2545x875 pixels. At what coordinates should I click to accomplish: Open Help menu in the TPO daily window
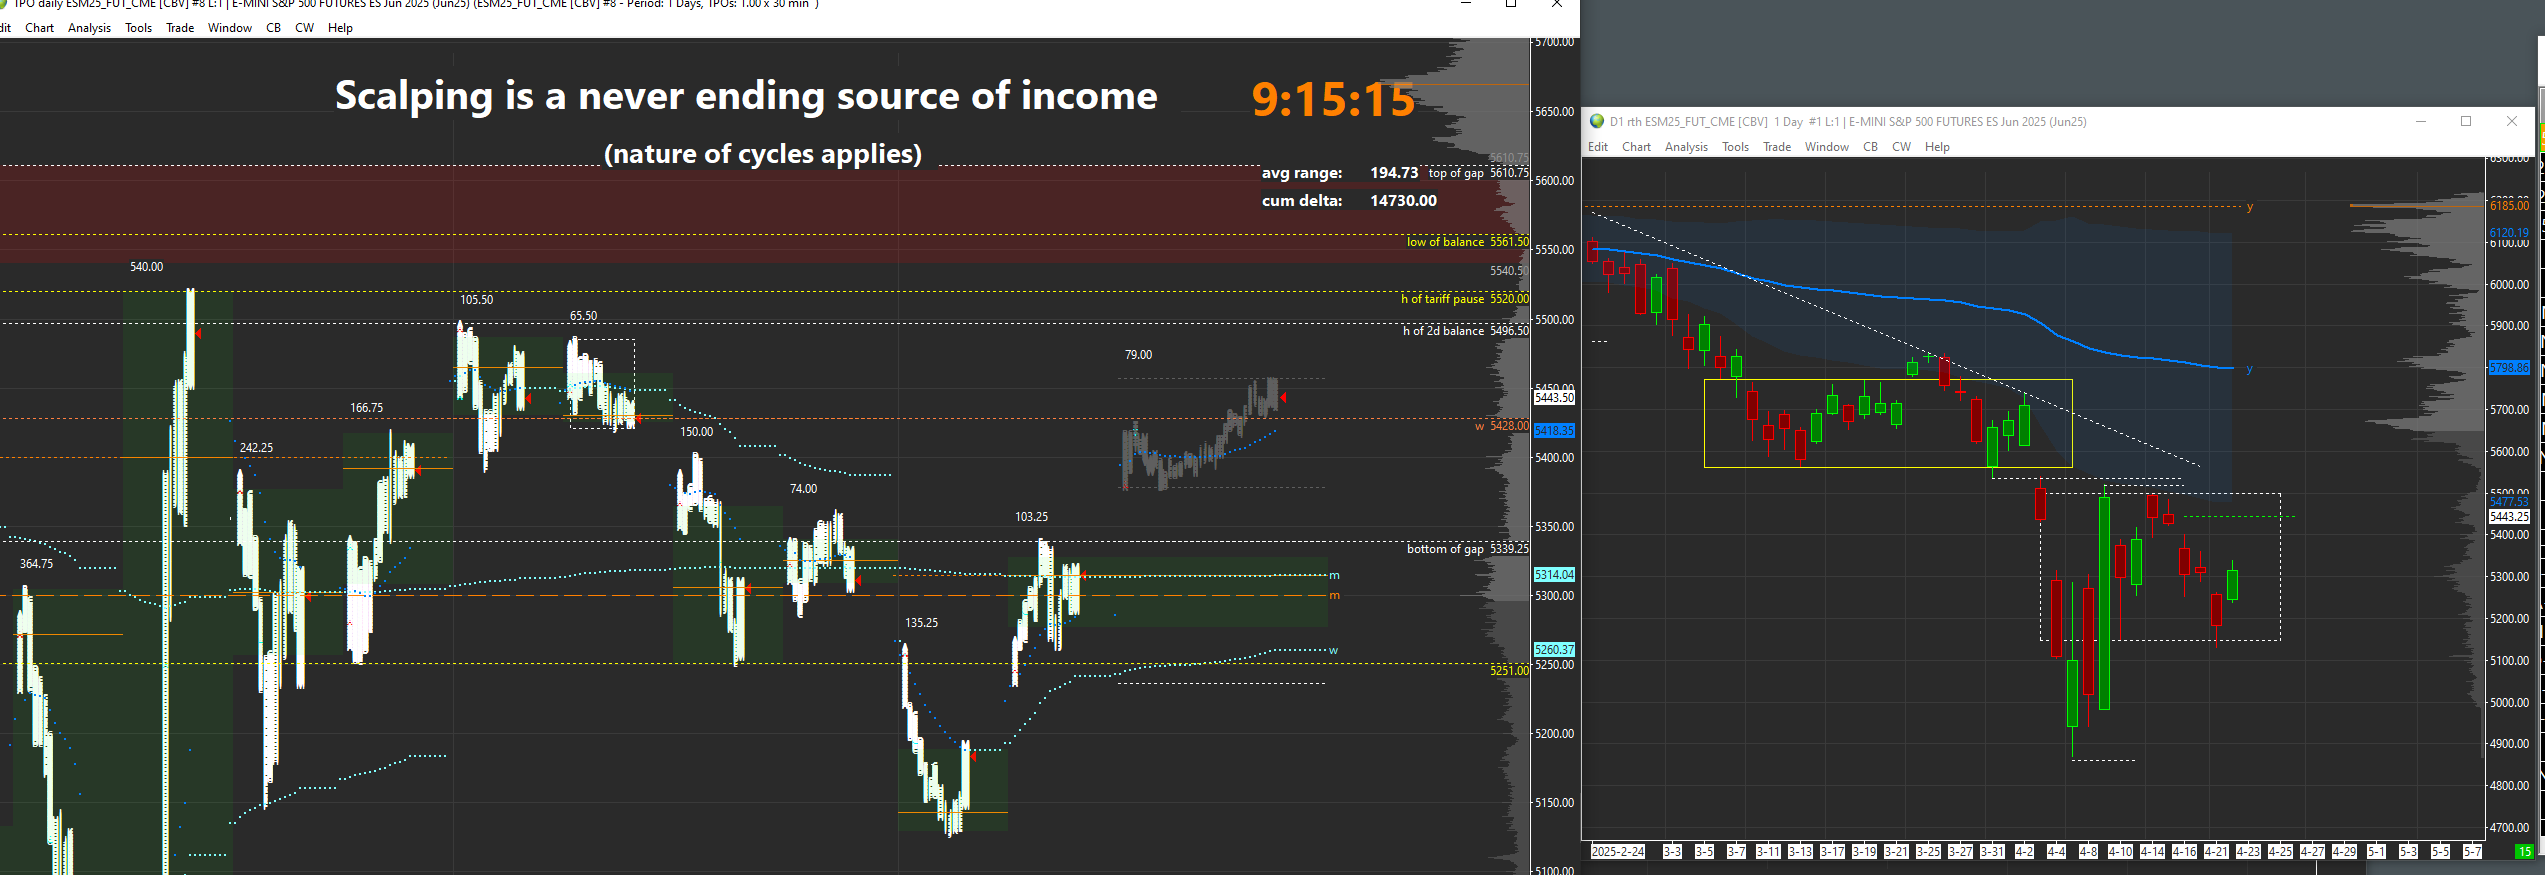340,28
